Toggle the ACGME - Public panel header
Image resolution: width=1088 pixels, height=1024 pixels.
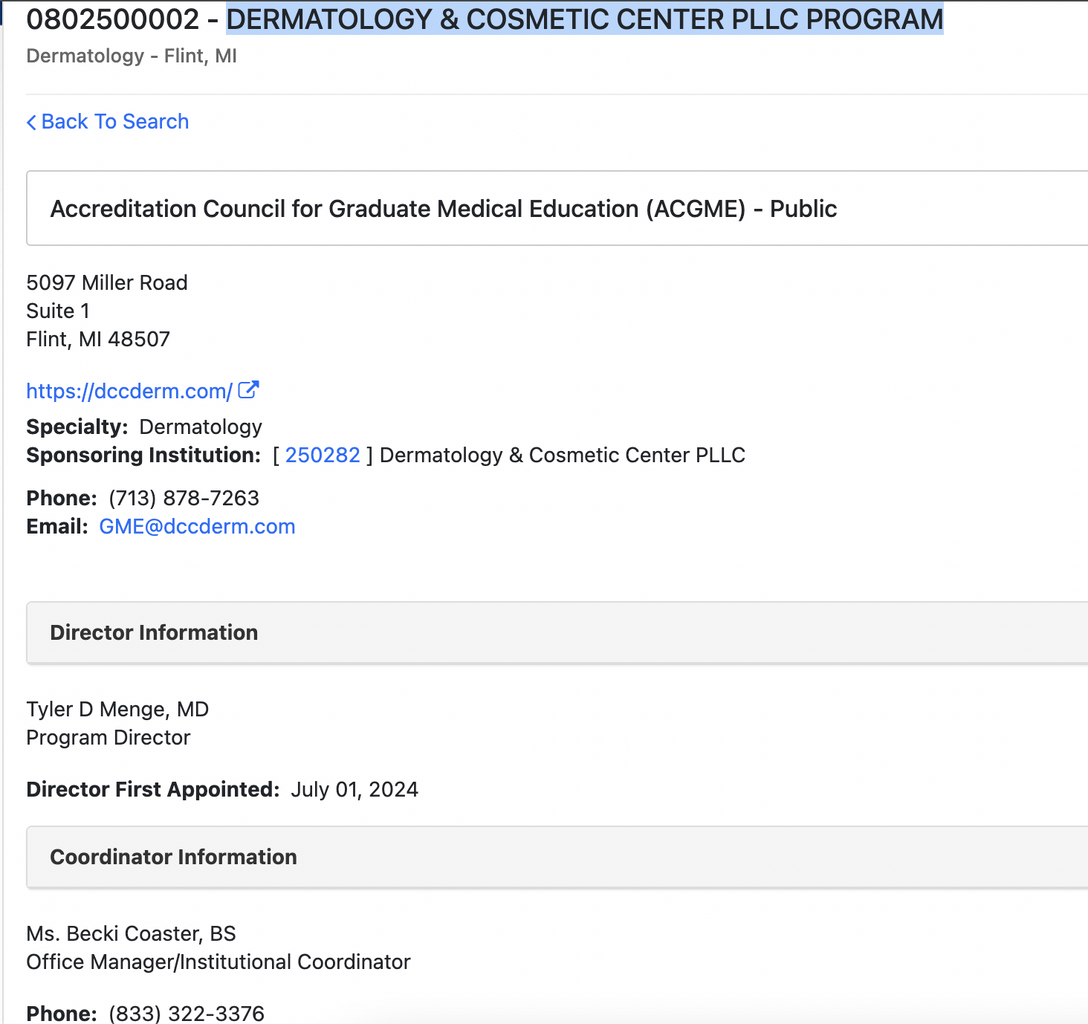click(443, 209)
